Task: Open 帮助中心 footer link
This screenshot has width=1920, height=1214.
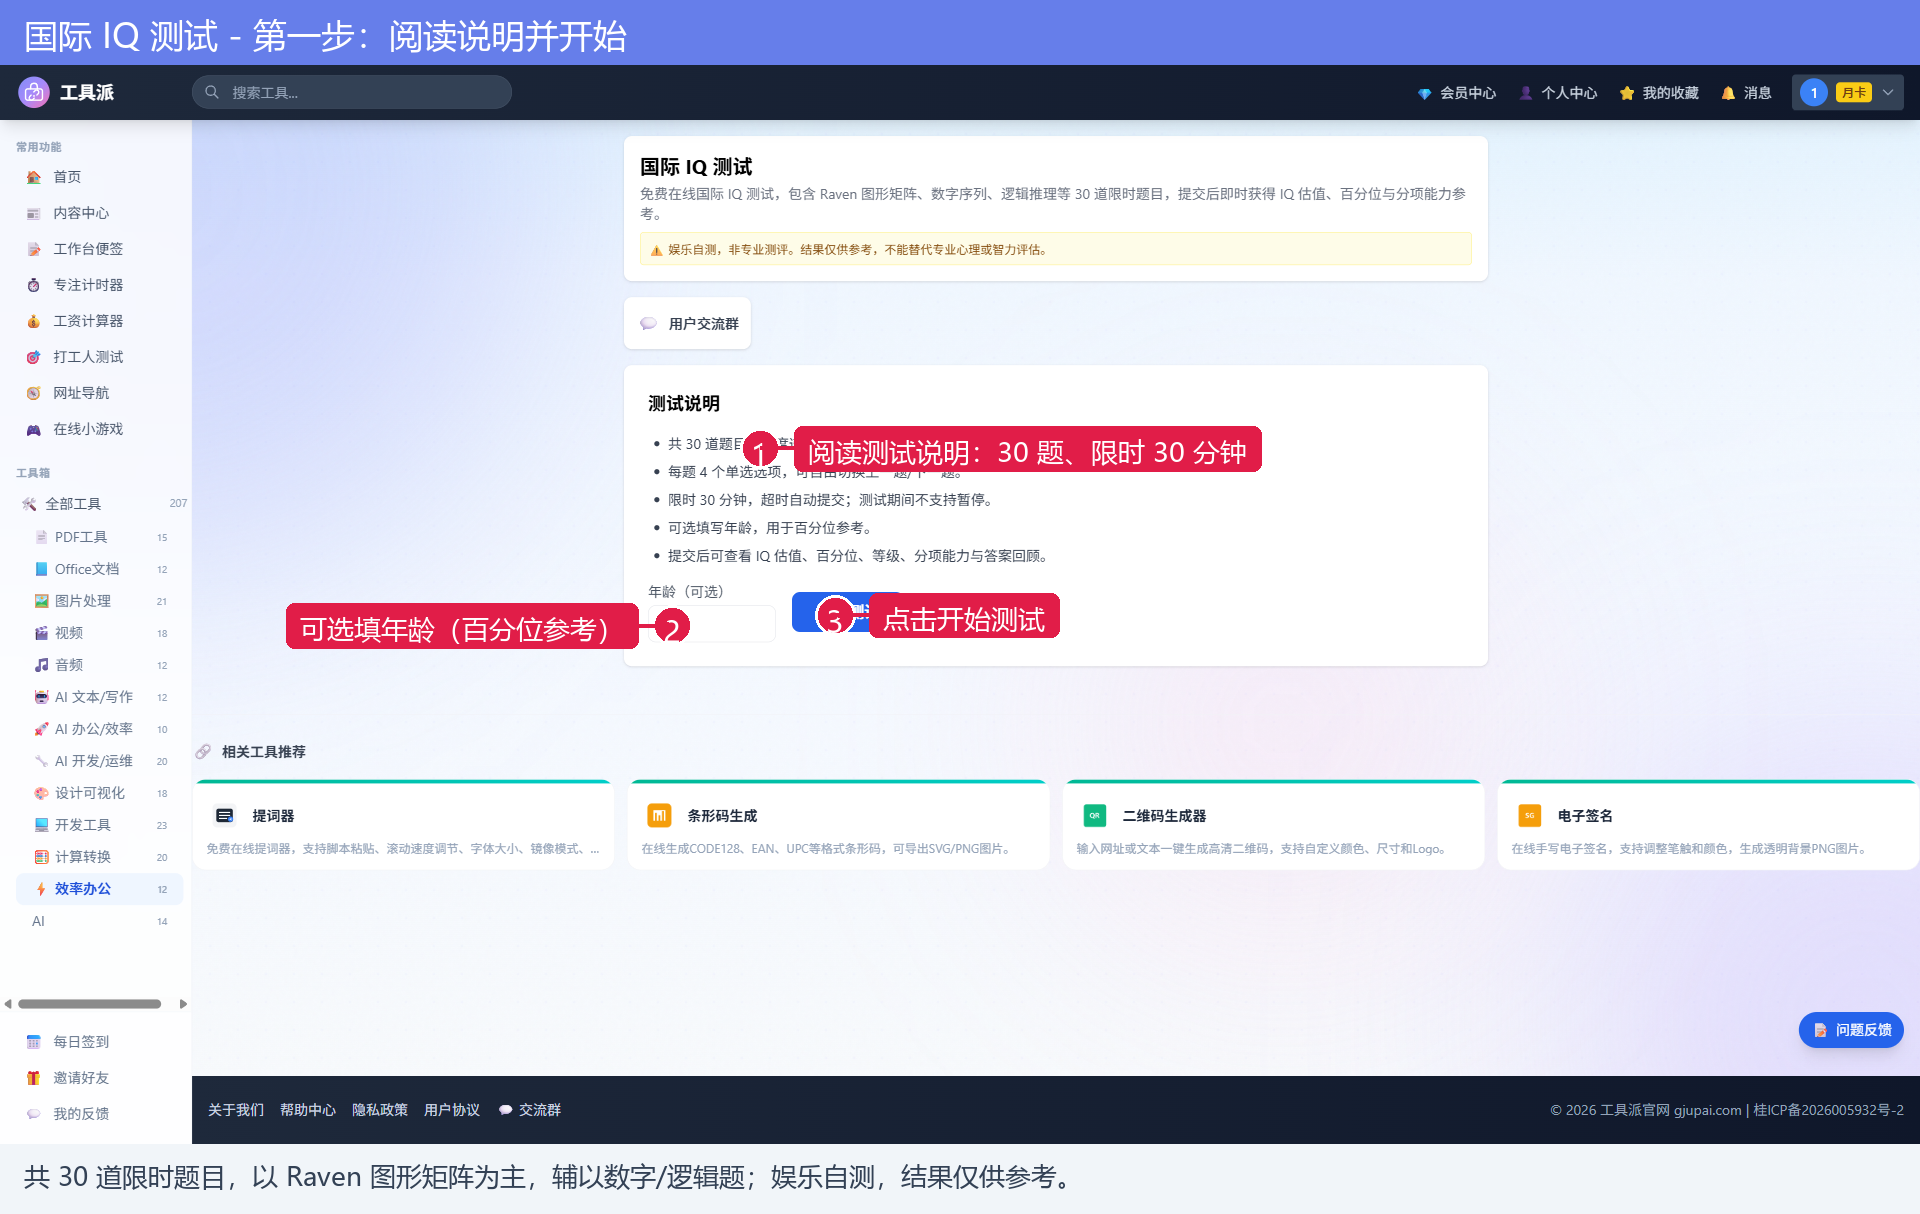Action: click(x=308, y=1110)
